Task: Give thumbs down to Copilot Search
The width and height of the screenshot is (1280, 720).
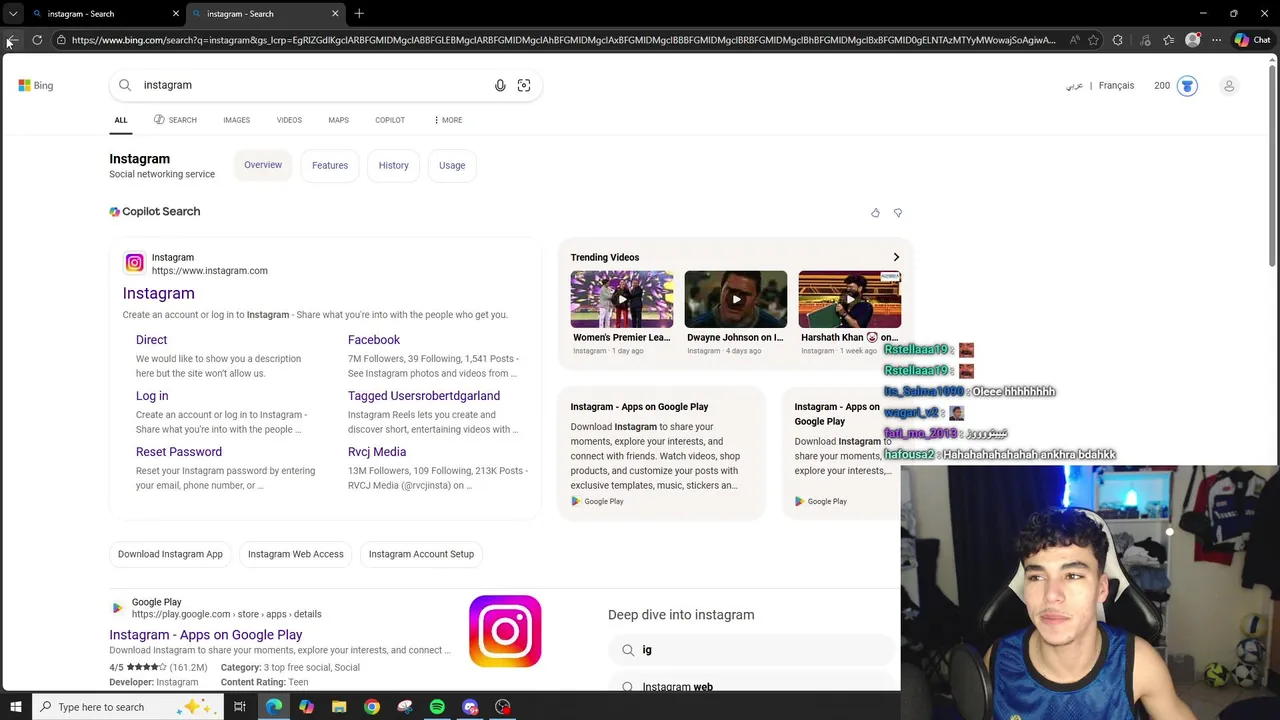Action: coord(897,212)
